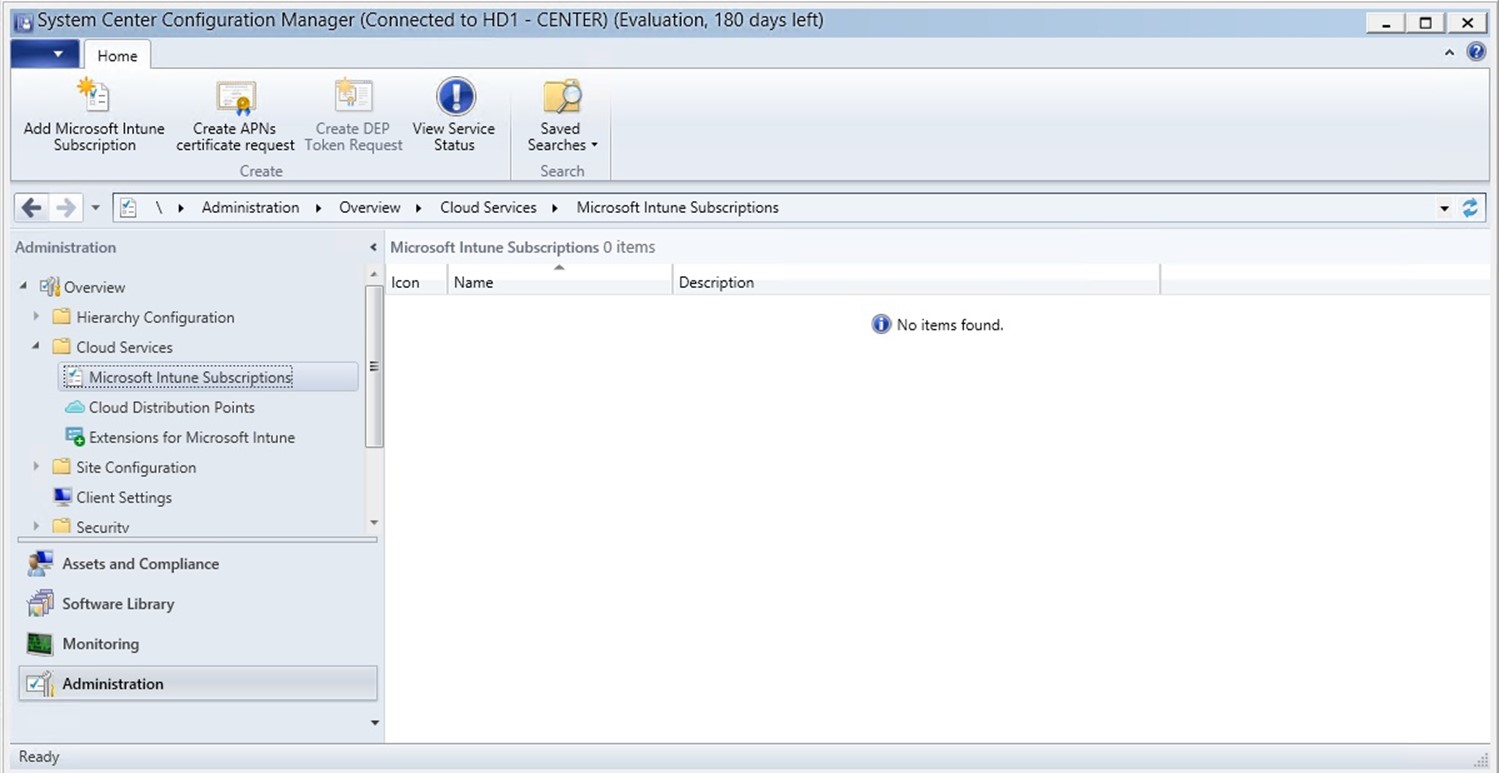This screenshot has height=773, width=1499.
Task: Open Software Library workspace
Action: (198, 604)
